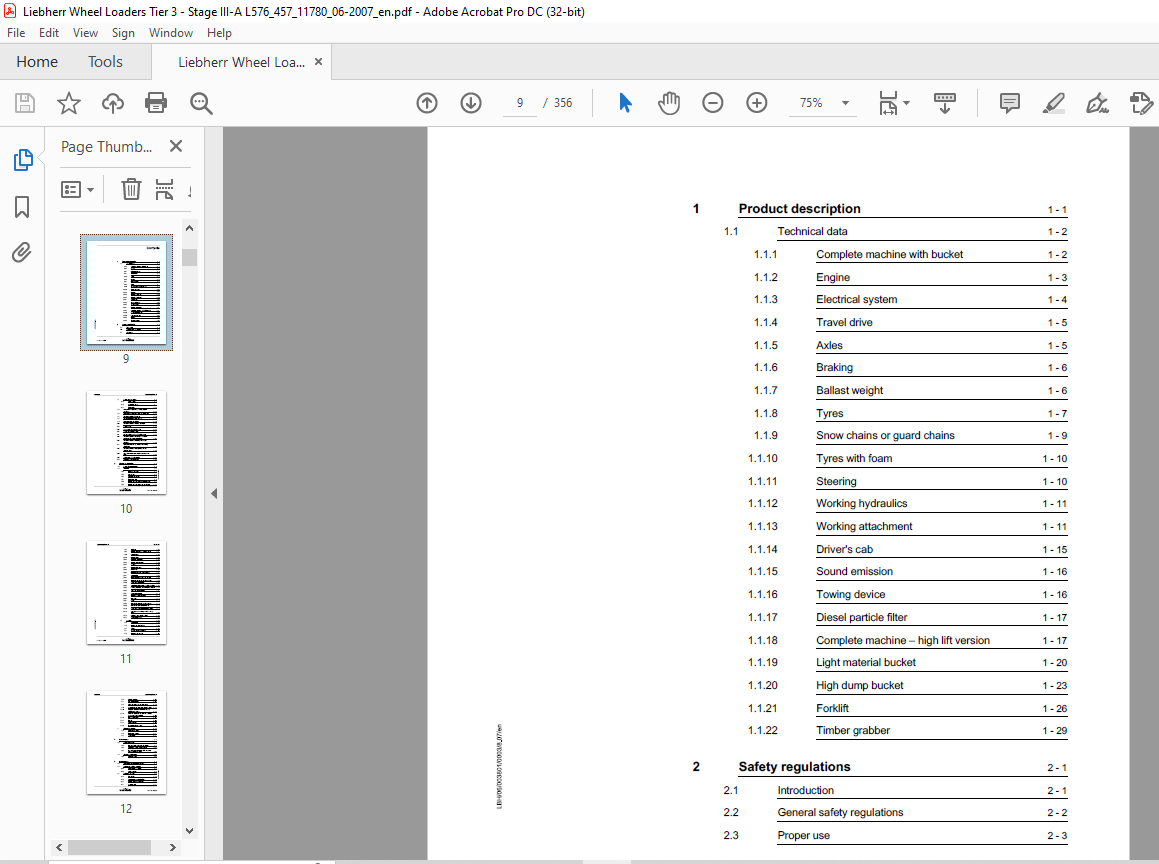The width and height of the screenshot is (1159, 864).
Task: Open the Window menu
Action: pos(171,33)
